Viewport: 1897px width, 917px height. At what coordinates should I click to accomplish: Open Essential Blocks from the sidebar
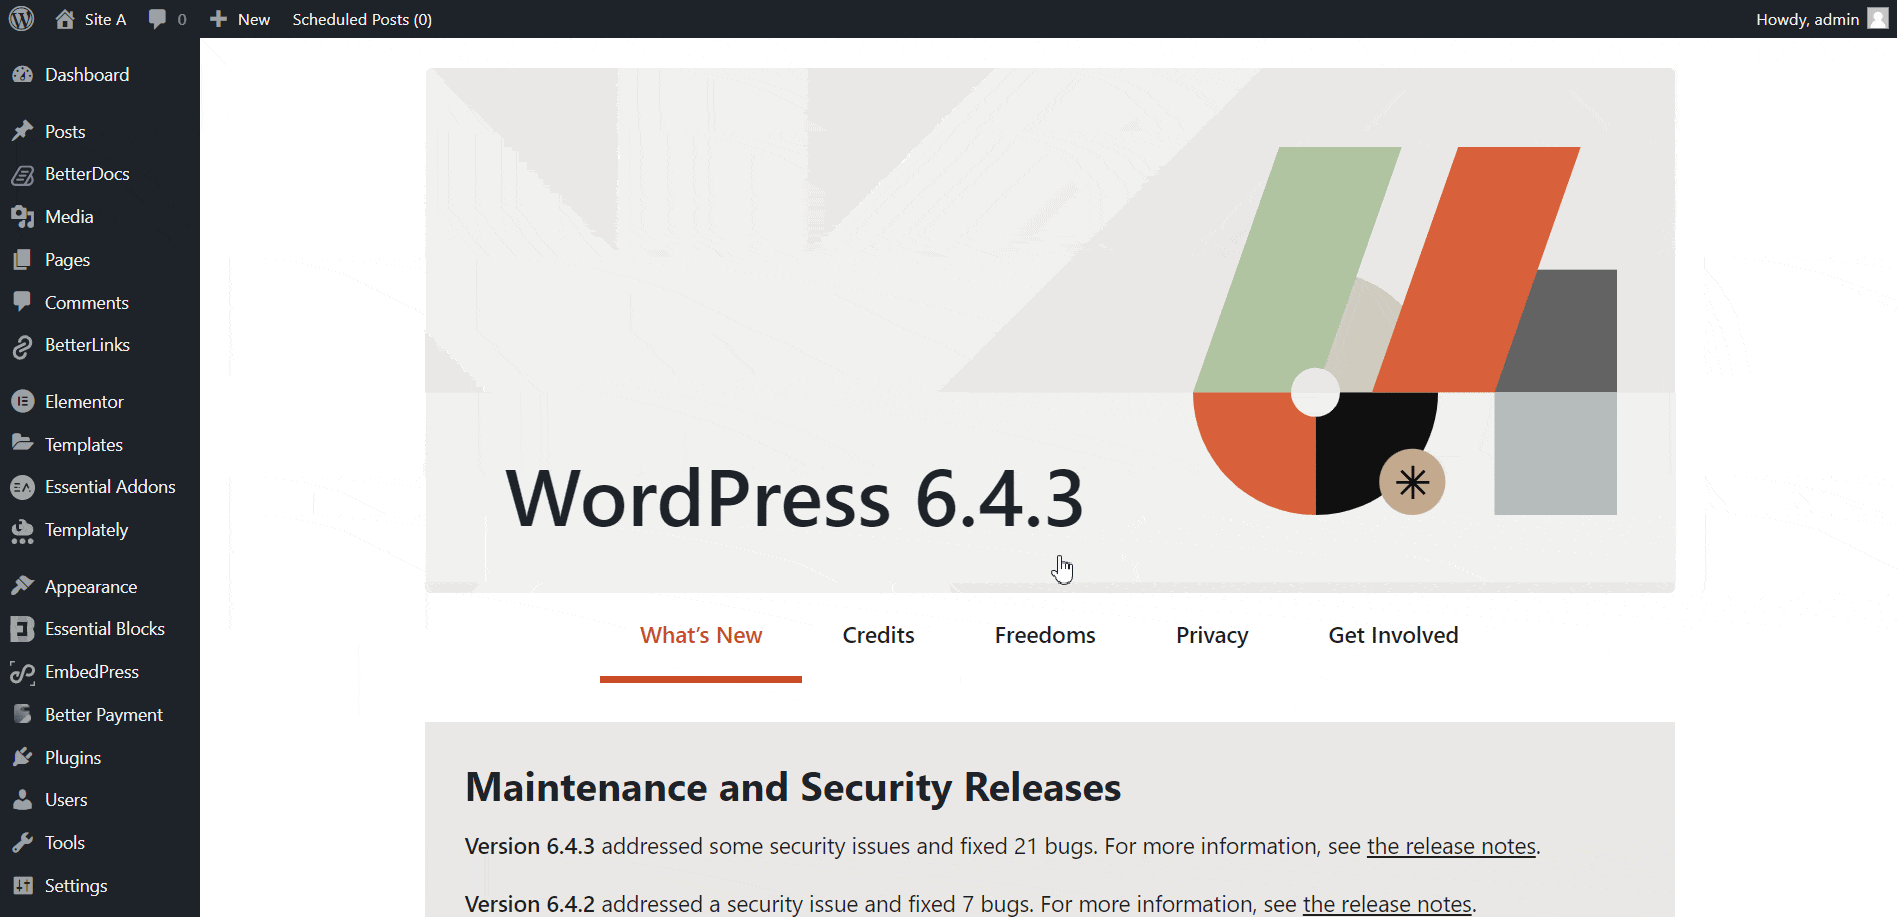pyautogui.click(x=23, y=628)
